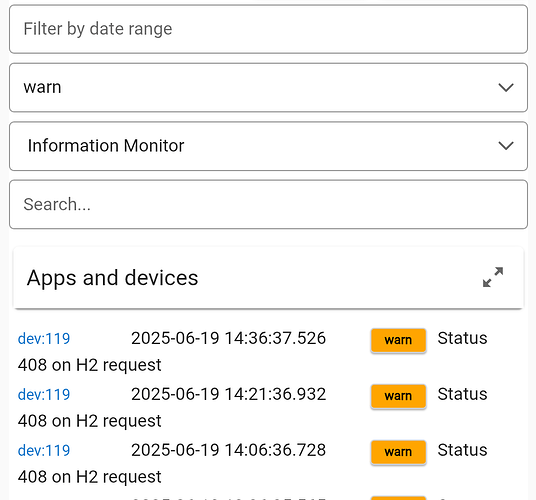
Task: Select timestamp 2025-06-19 14:21:36.932
Action: [228, 394]
